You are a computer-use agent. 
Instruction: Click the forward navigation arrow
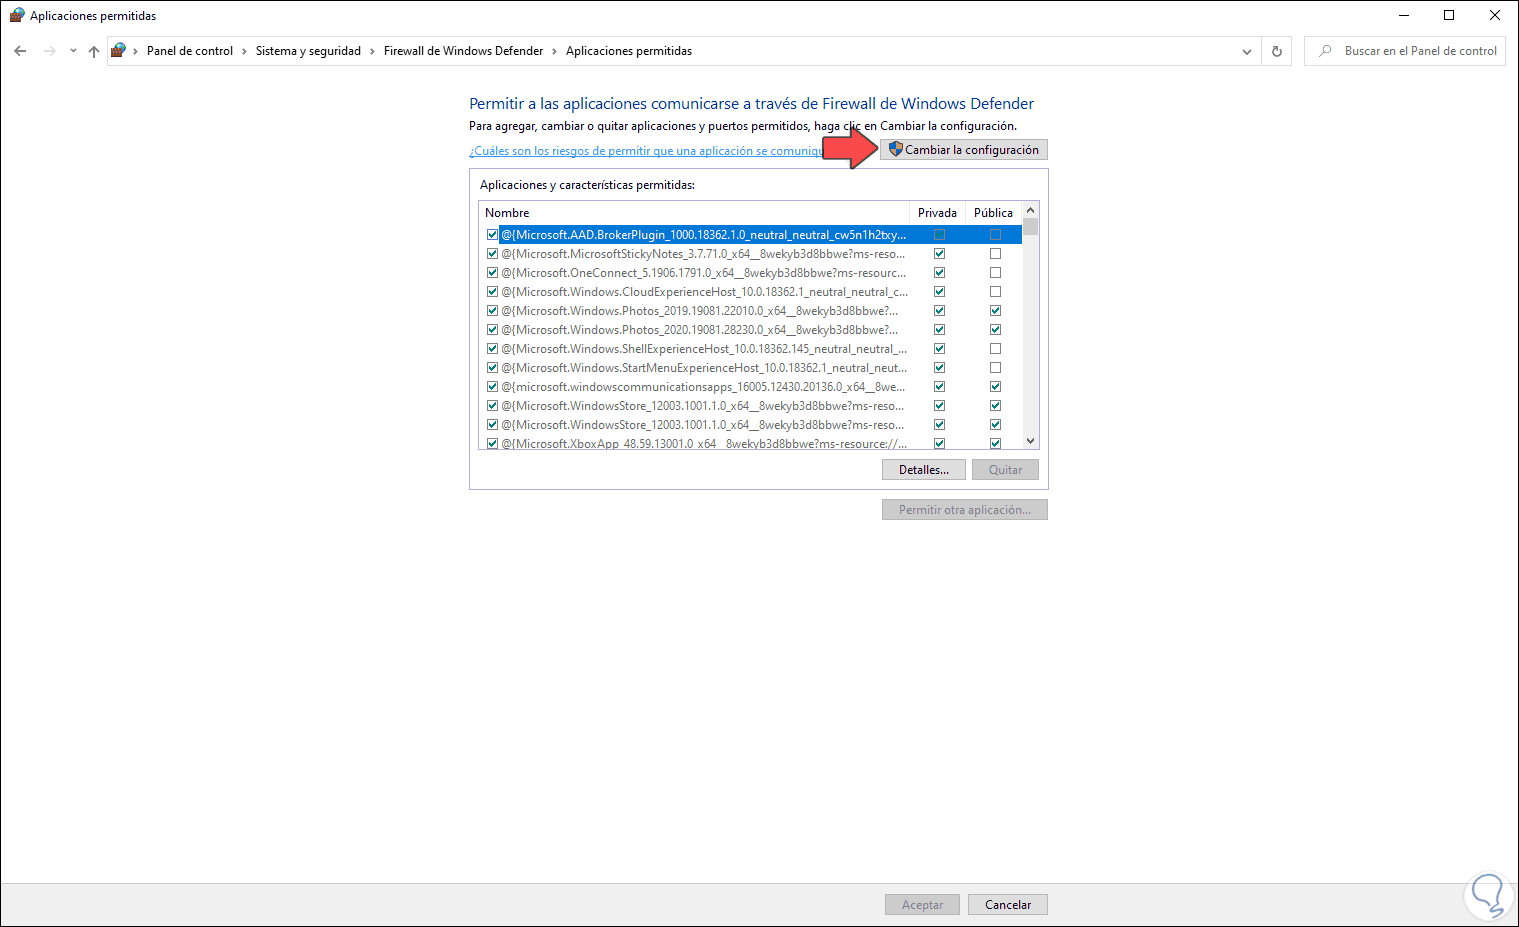(49, 51)
